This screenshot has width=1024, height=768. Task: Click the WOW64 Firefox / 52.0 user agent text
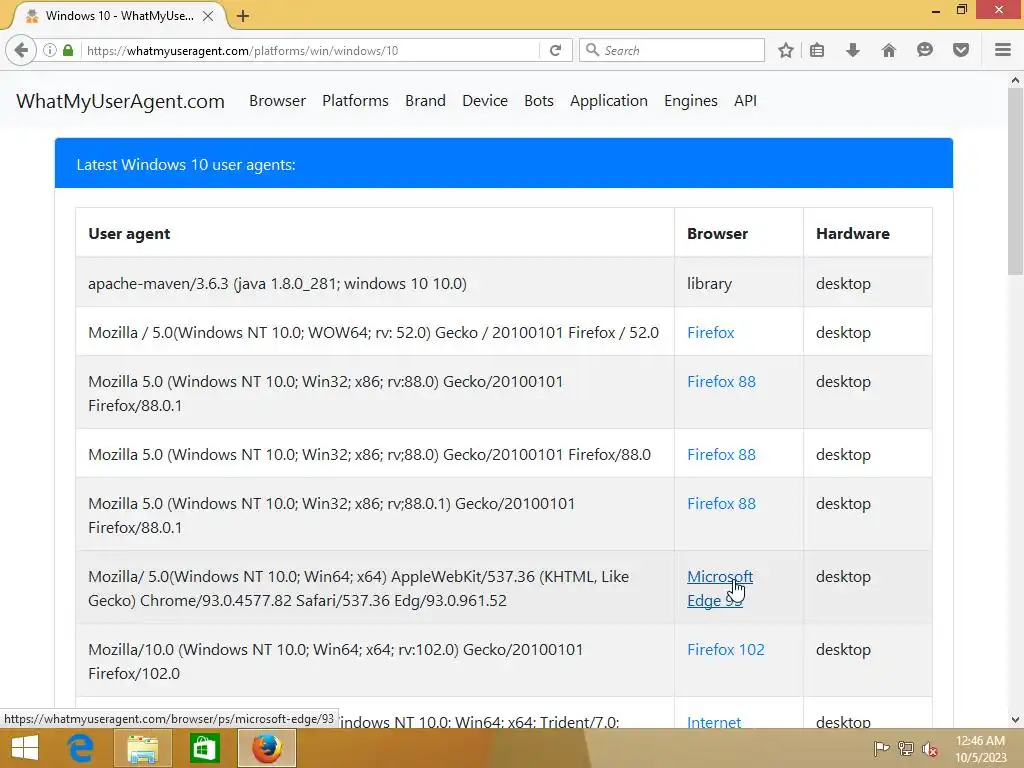coord(374,332)
